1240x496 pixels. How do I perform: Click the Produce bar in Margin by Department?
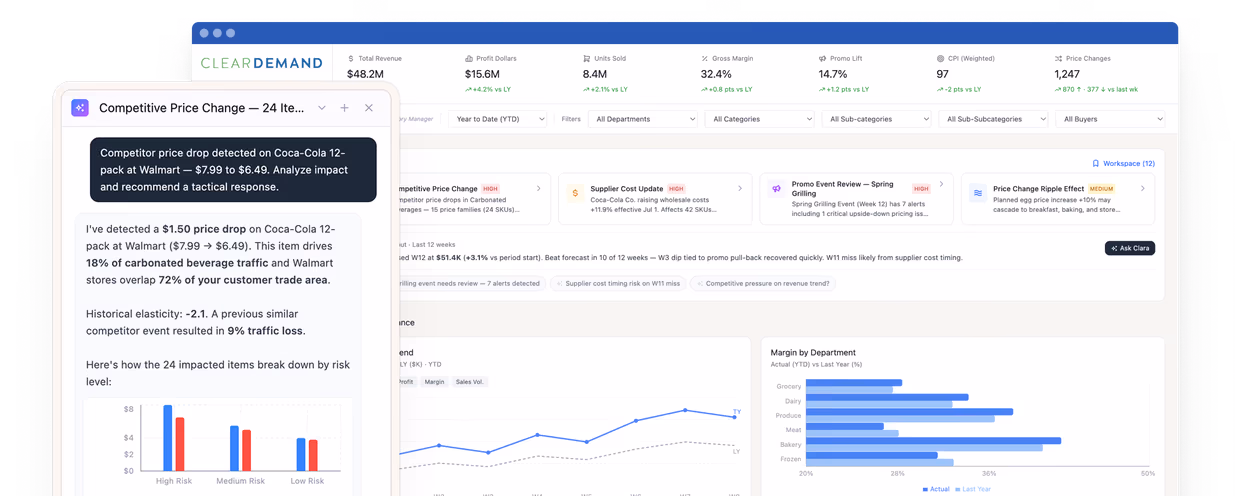click(x=909, y=412)
